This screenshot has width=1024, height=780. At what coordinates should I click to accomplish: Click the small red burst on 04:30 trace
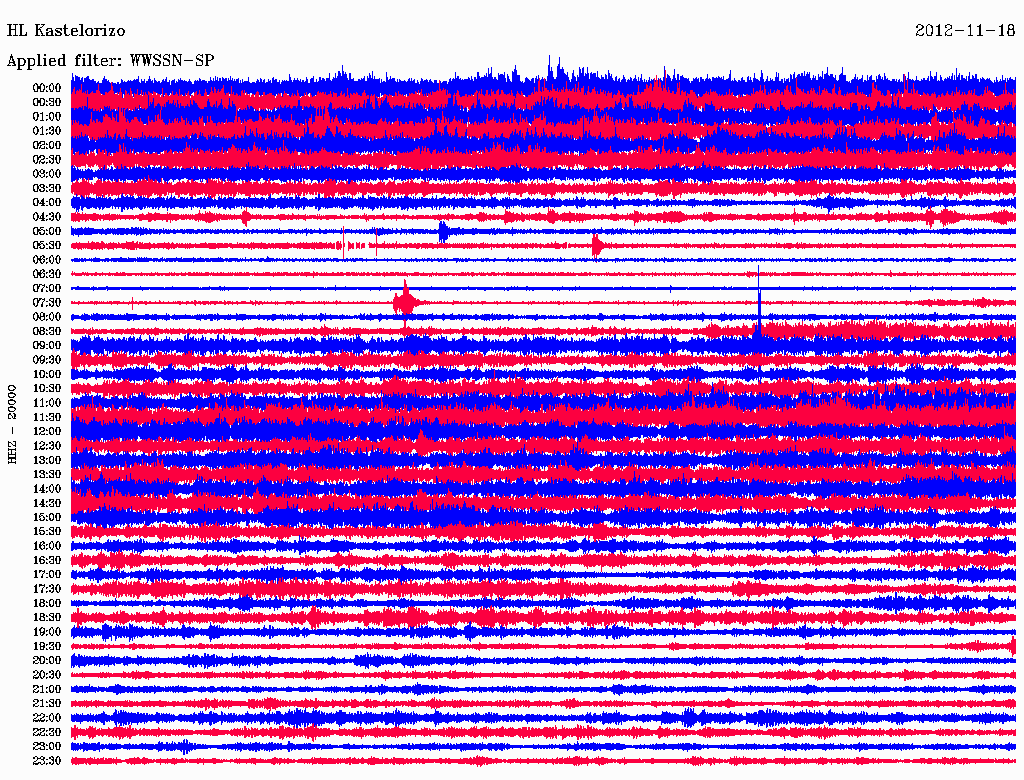click(x=246, y=217)
